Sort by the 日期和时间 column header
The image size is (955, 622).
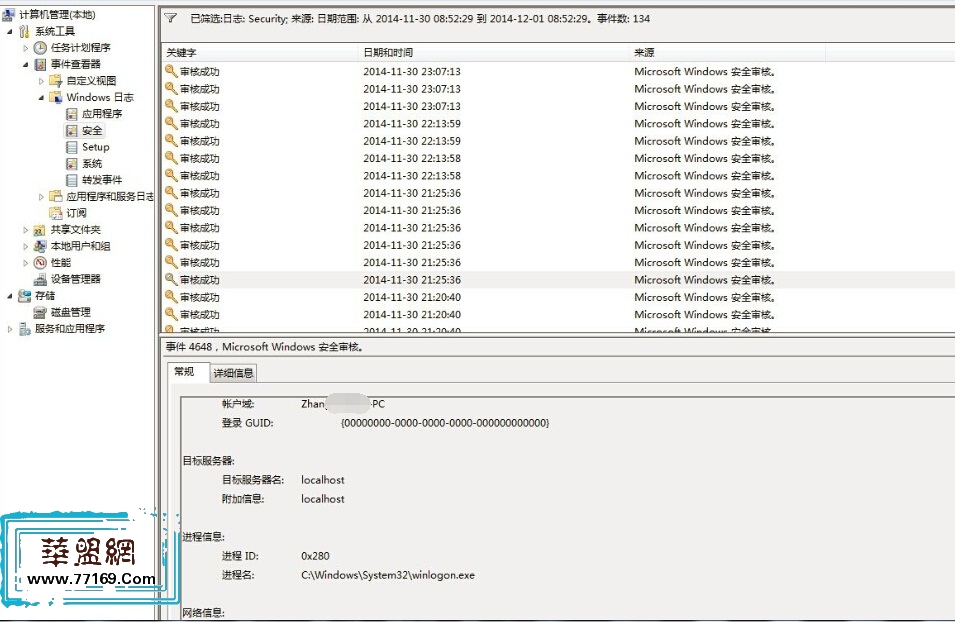tap(388, 52)
